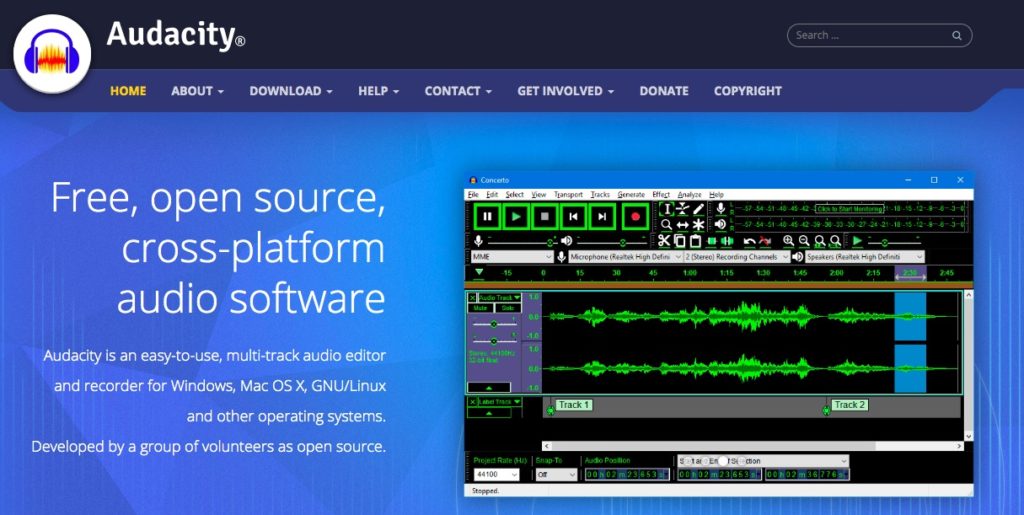Select the I-beam Selection tool
Image resolution: width=1024 pixels, height=515 pixels.
point(666,209)
